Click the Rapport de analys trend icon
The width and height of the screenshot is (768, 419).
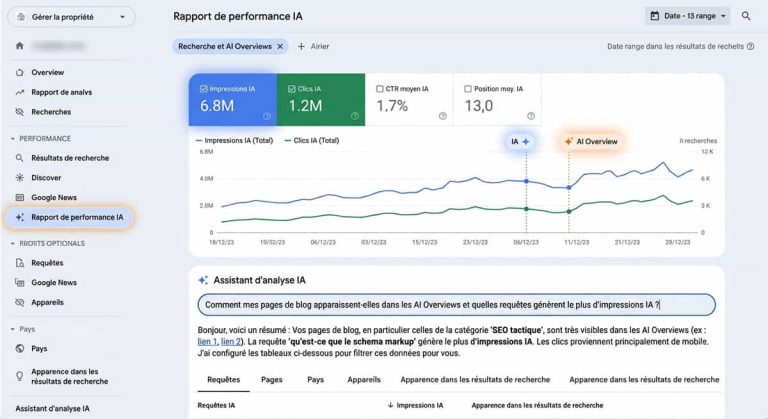point(20,92)
